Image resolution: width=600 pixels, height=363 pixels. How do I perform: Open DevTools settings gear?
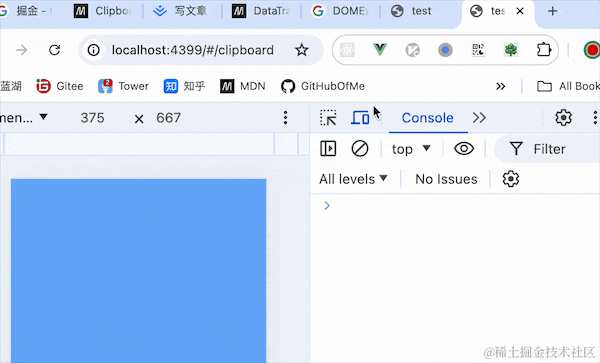pos(563,118)
